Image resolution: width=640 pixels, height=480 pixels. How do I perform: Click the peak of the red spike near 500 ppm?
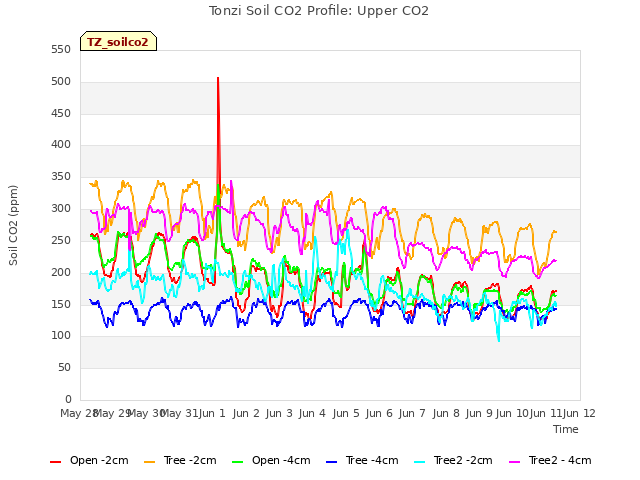218,78
